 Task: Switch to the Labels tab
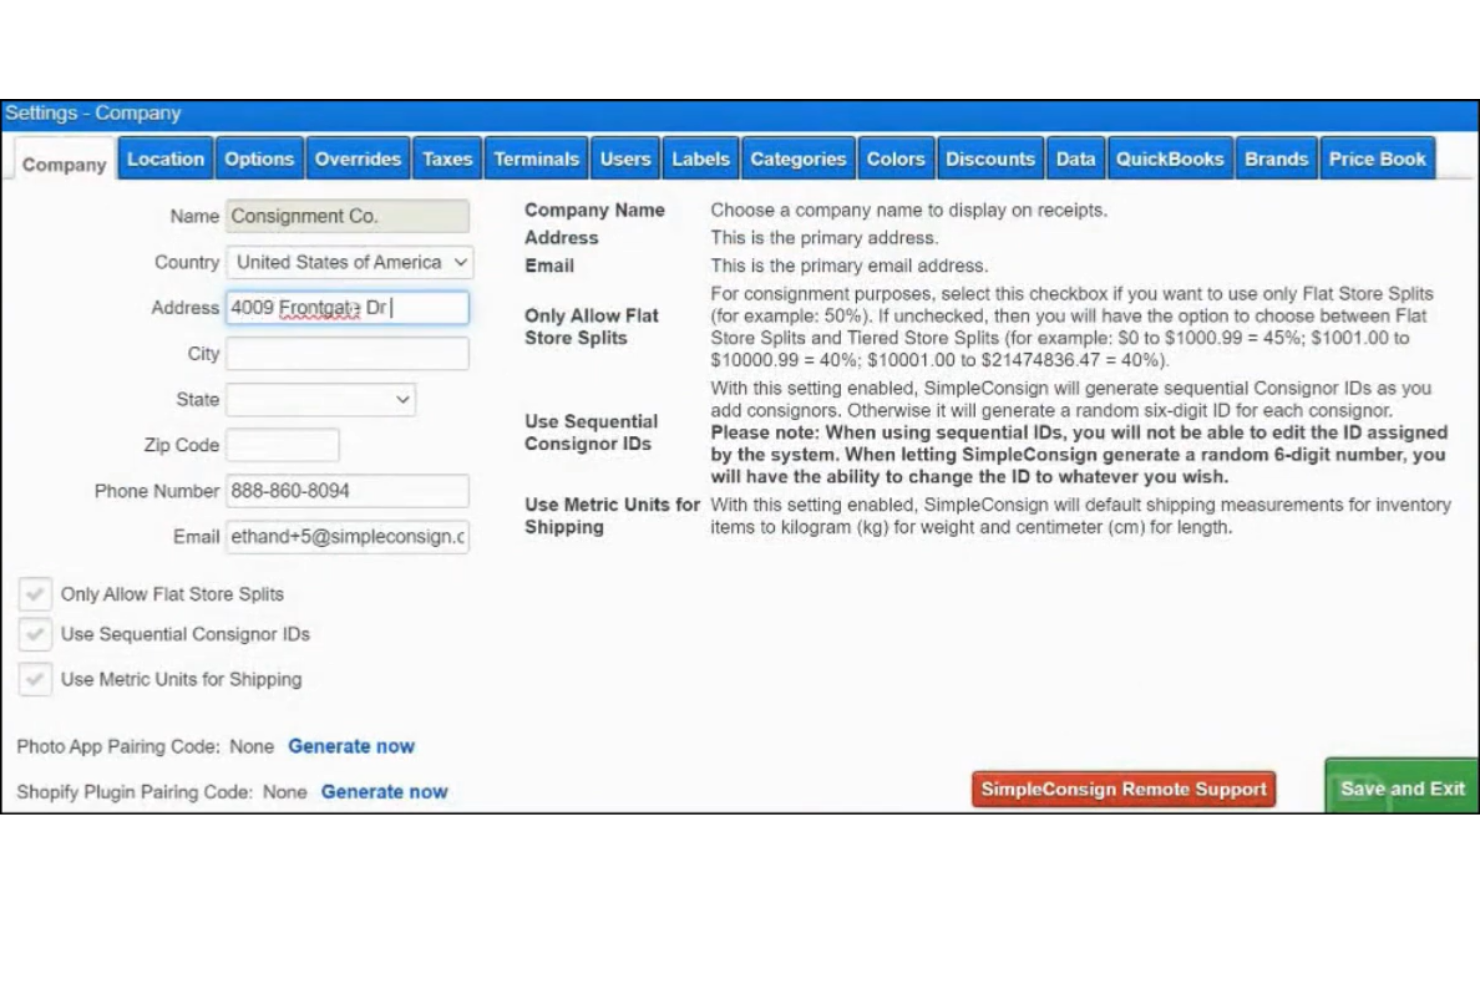tap(700, 158)
